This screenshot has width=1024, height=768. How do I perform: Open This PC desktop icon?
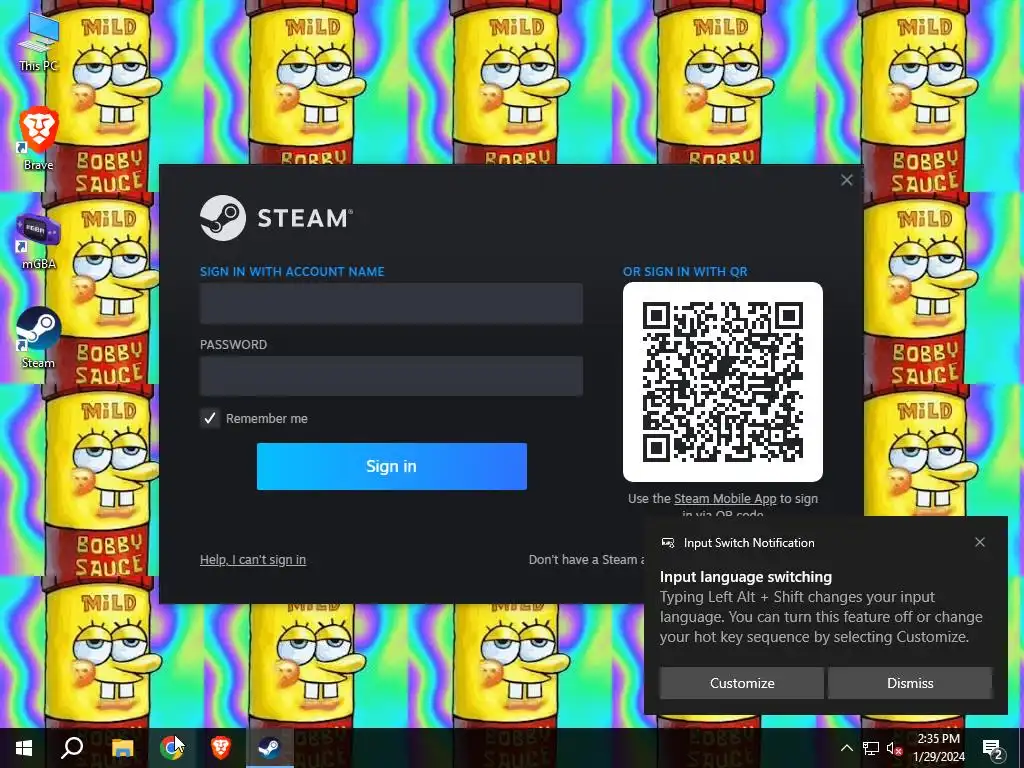[39, 41]
